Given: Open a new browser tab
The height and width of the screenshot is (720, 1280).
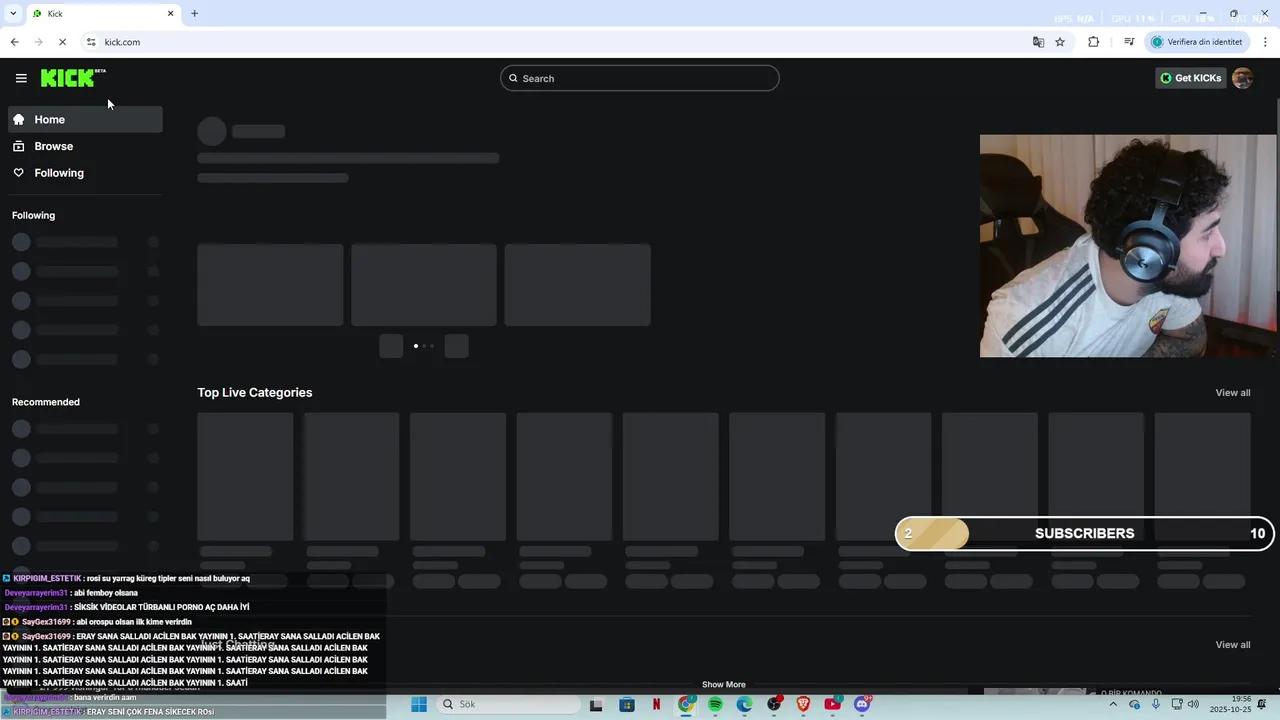Looking at the screenshot, I should pyautogui.click(x=194, y=14).
